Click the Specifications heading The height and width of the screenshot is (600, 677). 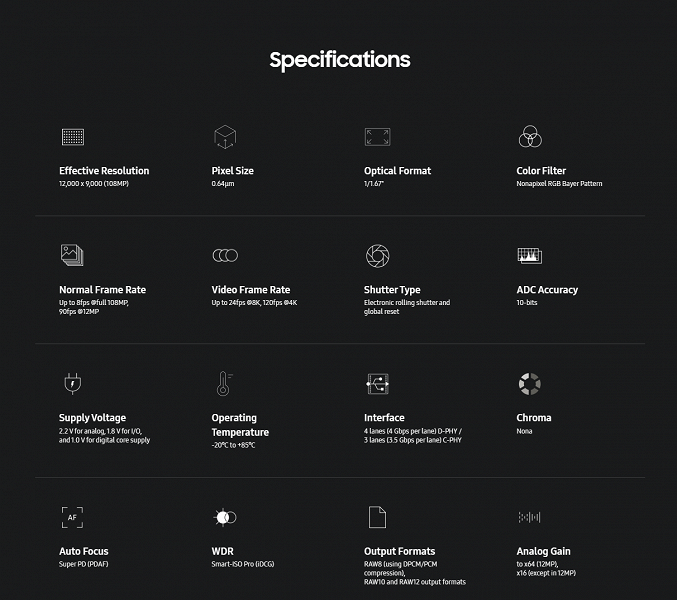click(x=339, y=59)
